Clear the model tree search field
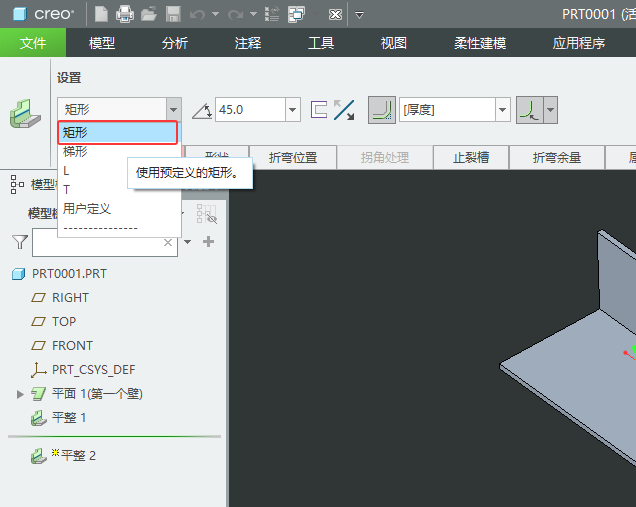This screenshot has height=507, width=636. click(x=168, y=243)
